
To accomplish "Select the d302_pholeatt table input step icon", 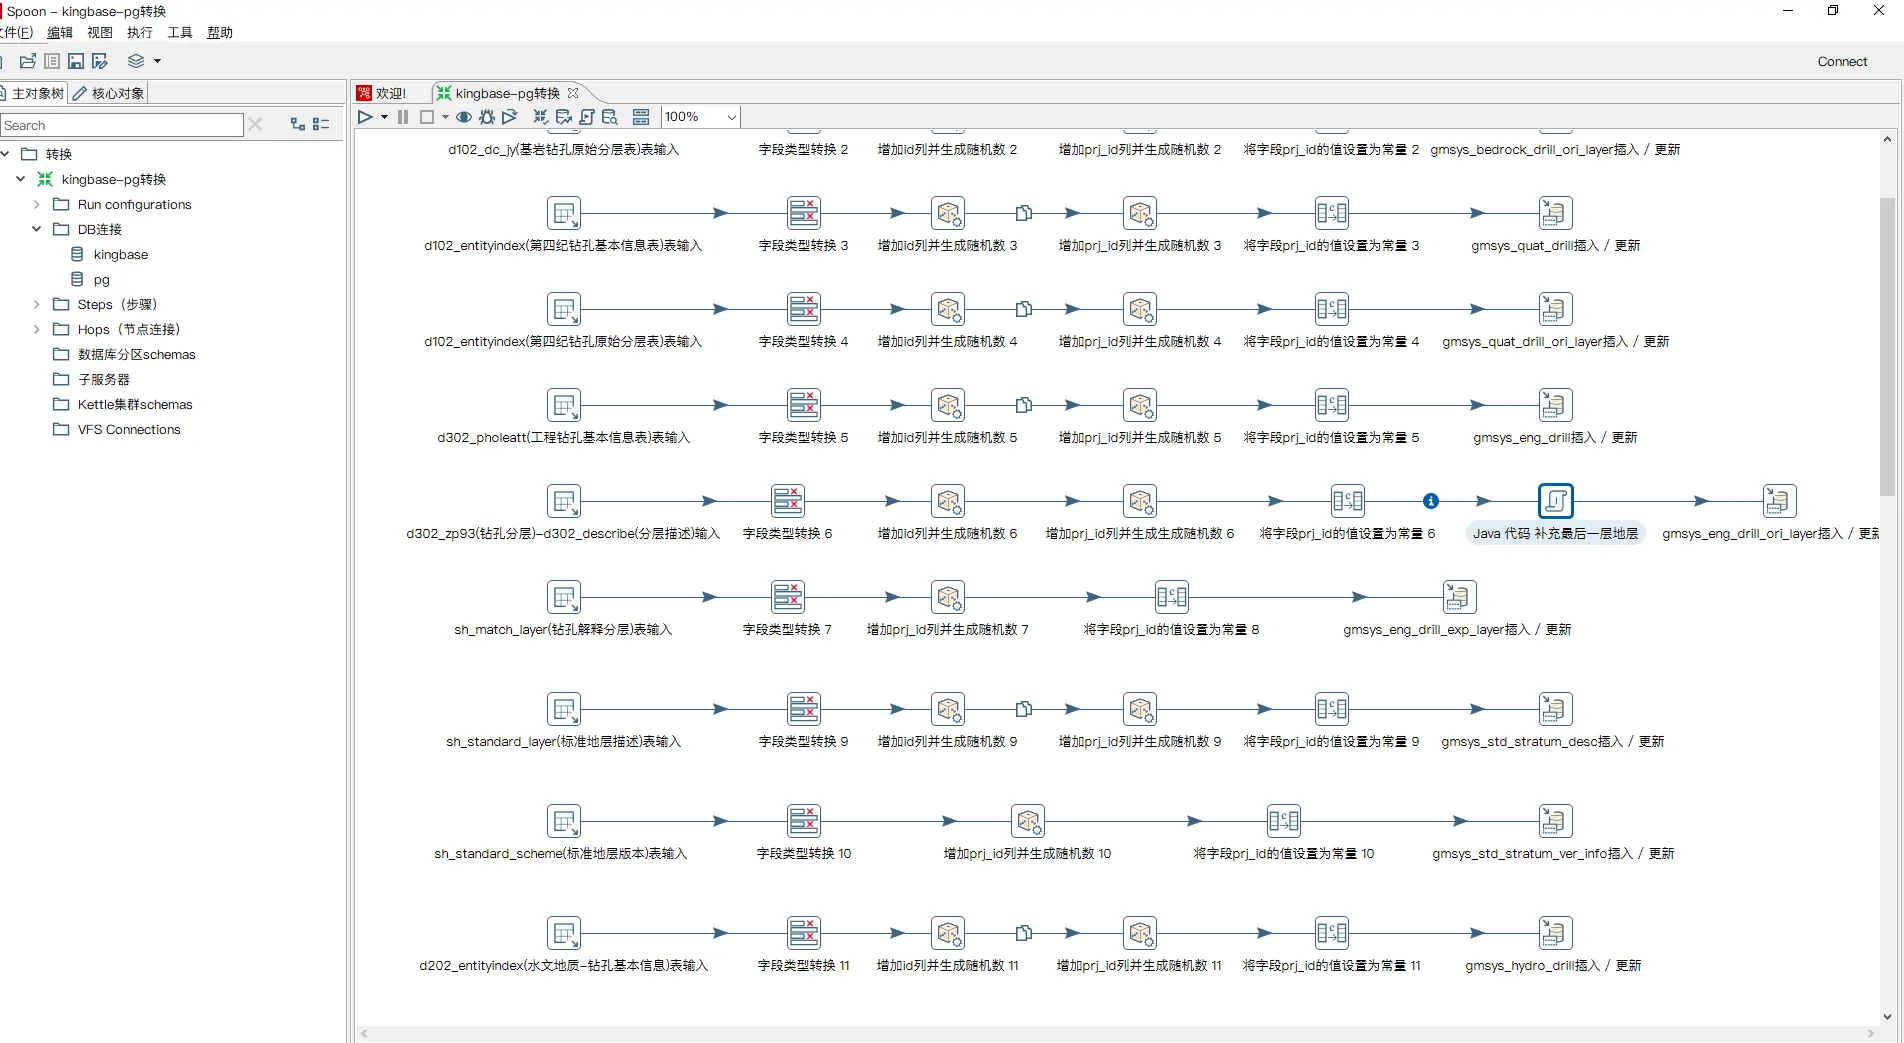I will [x=564, y=405].
